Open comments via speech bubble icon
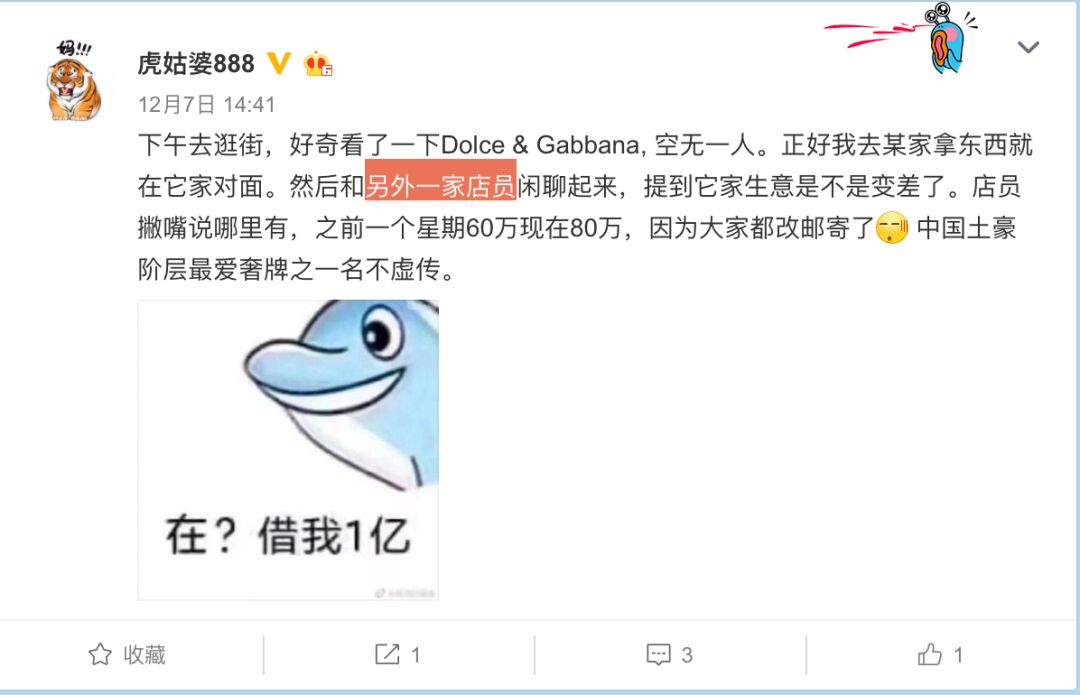The height and width of the screenshot is (695, 1080). [658, 654]
